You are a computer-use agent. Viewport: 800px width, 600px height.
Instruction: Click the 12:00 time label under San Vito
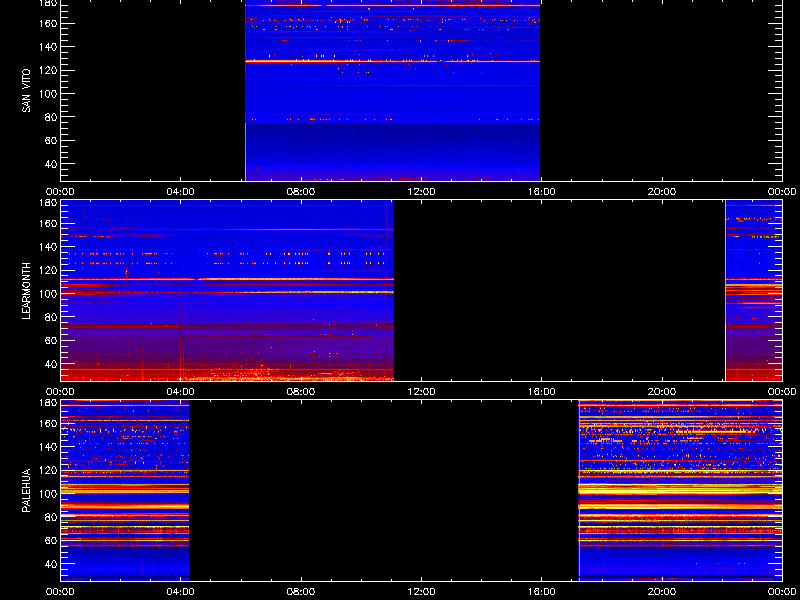[x=421, y=192]
